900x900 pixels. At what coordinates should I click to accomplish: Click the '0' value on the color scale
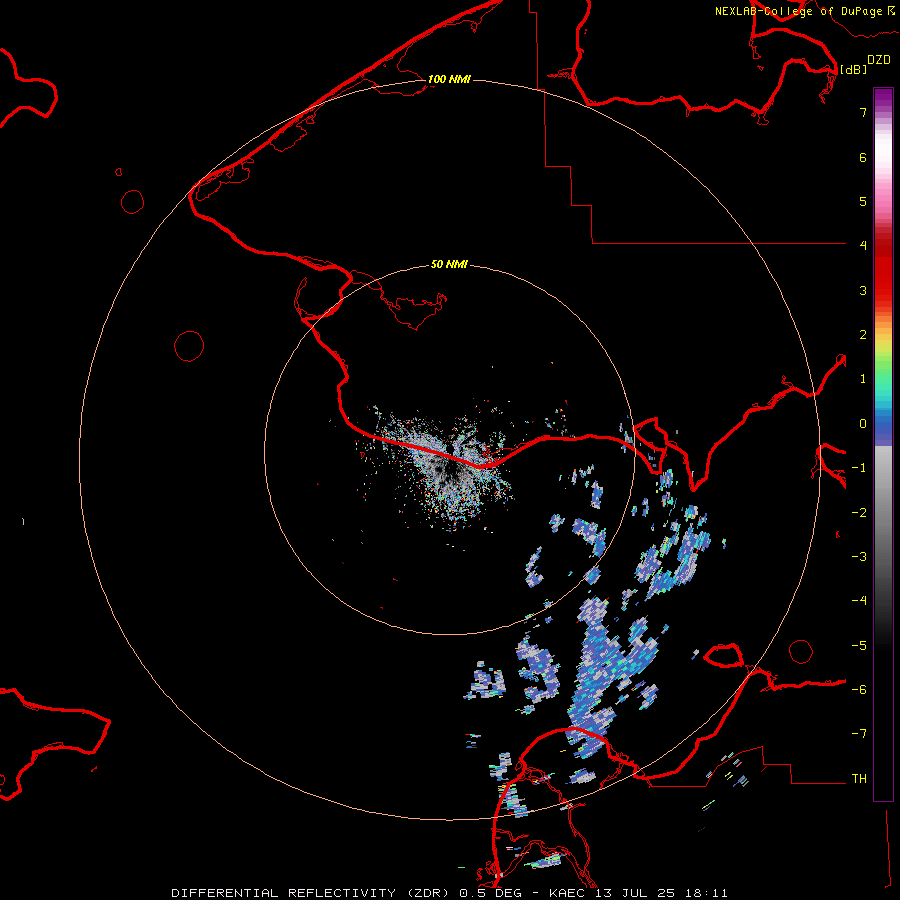click(863, 424)
